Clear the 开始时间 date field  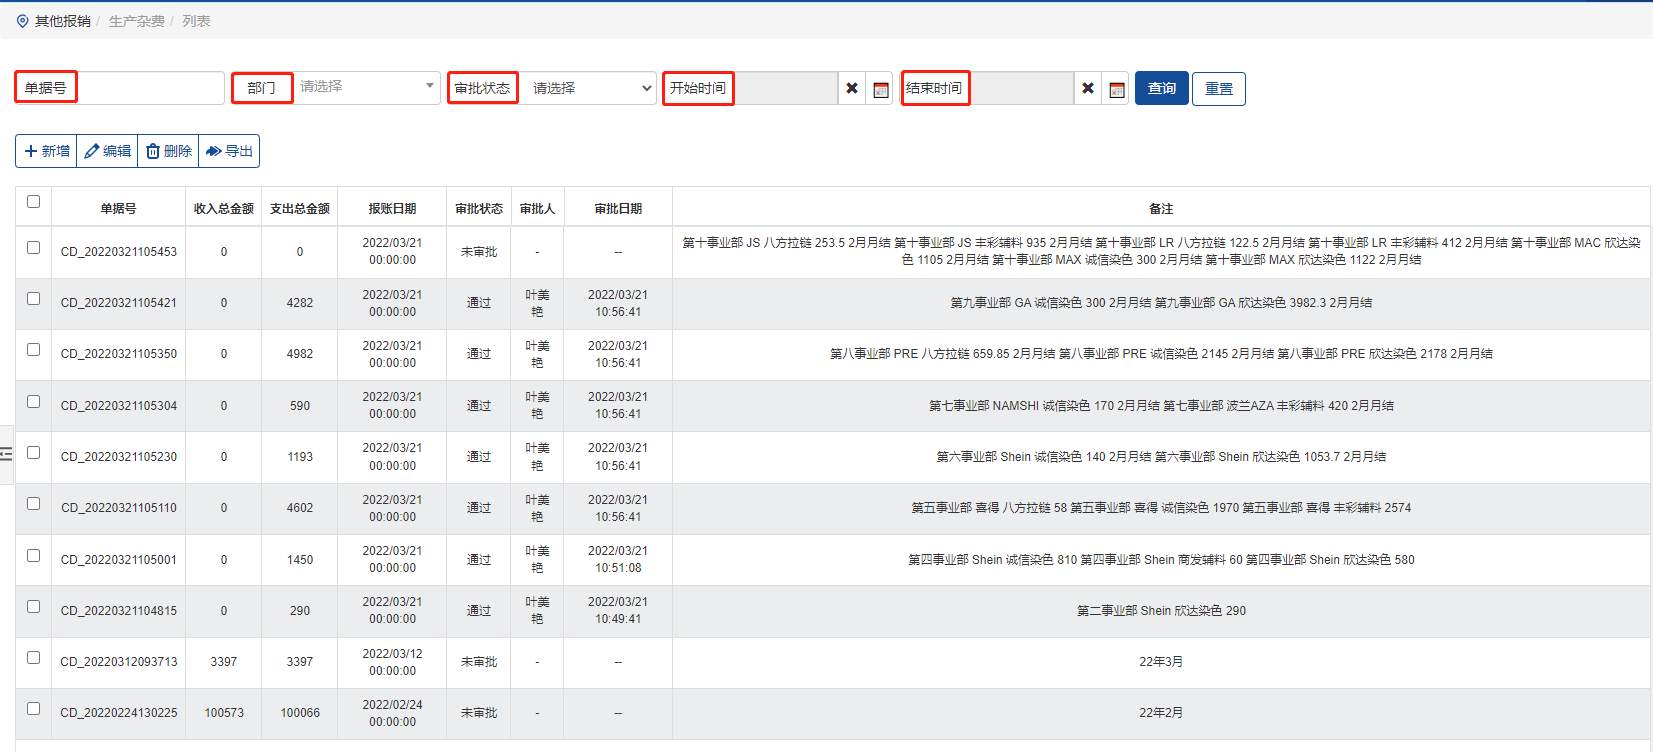click(852, 89)
